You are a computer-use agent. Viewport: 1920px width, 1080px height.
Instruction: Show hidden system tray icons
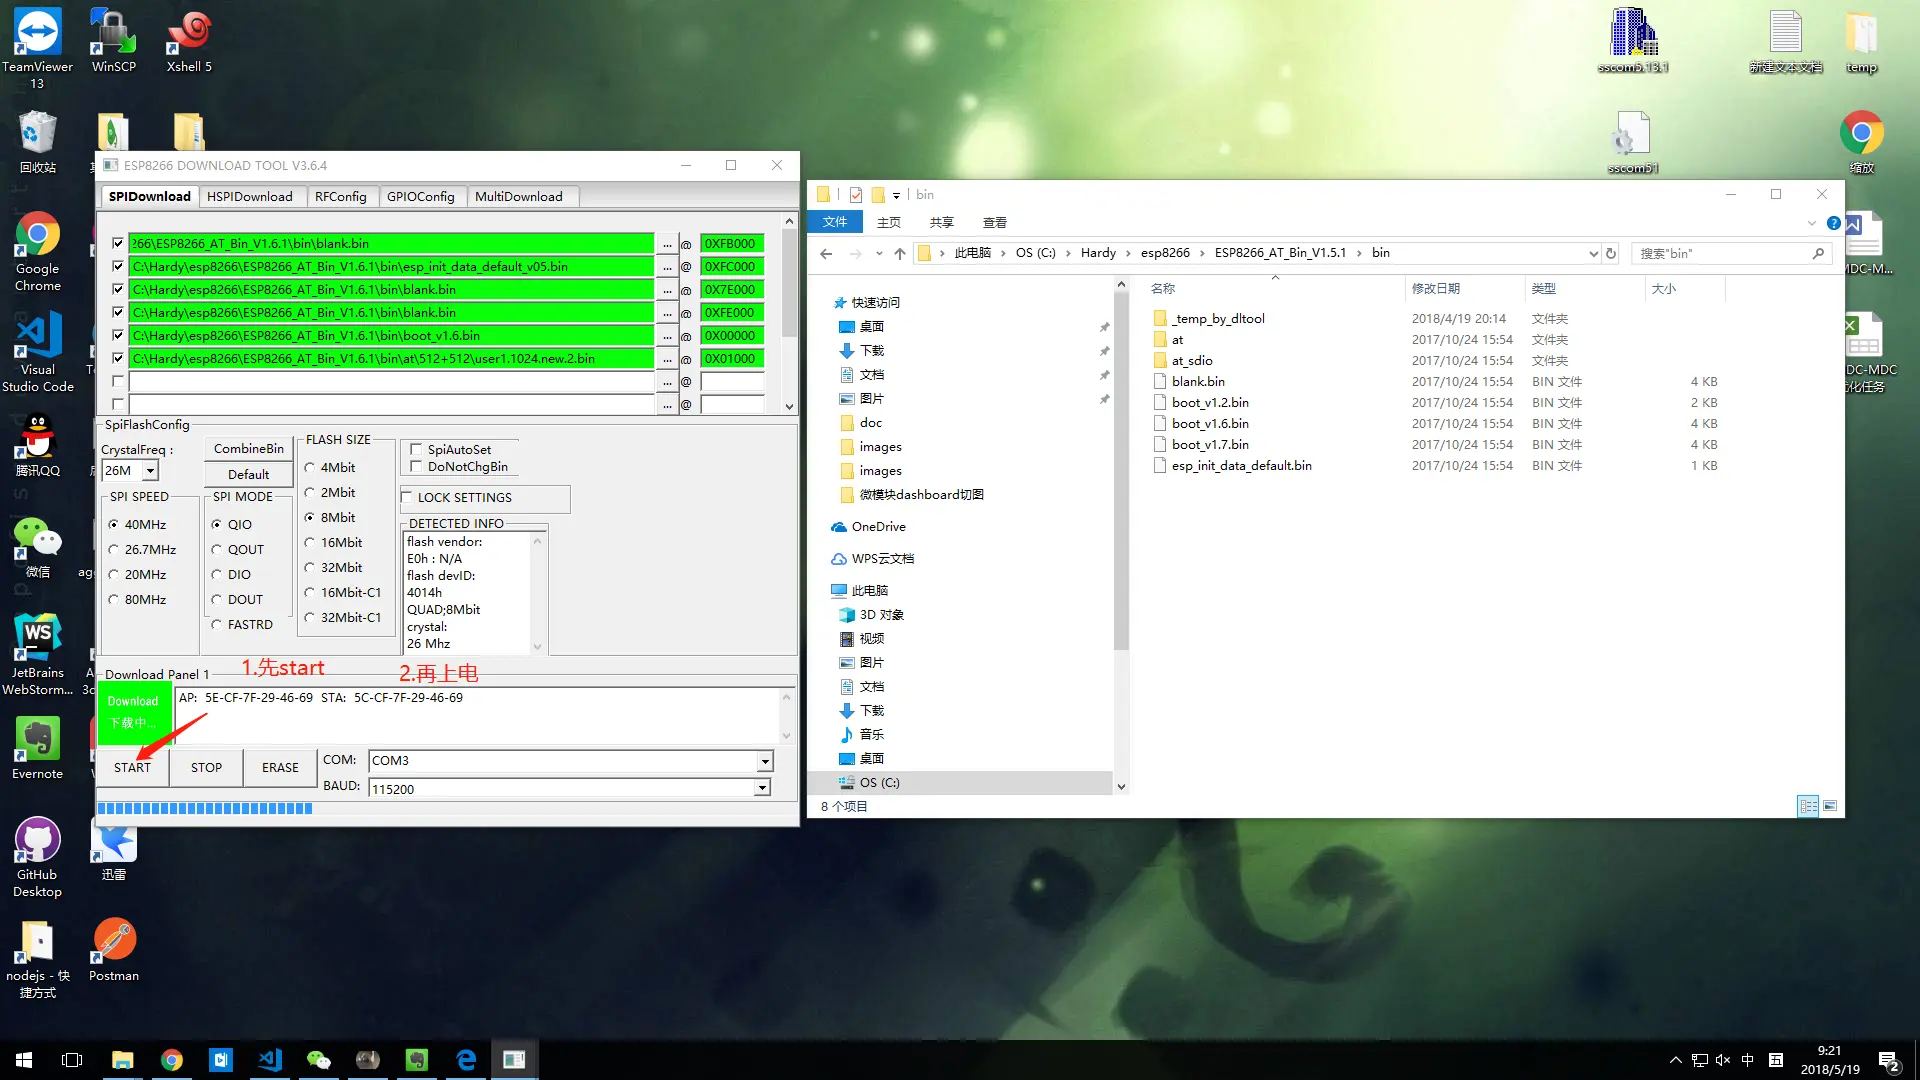1676,1060
